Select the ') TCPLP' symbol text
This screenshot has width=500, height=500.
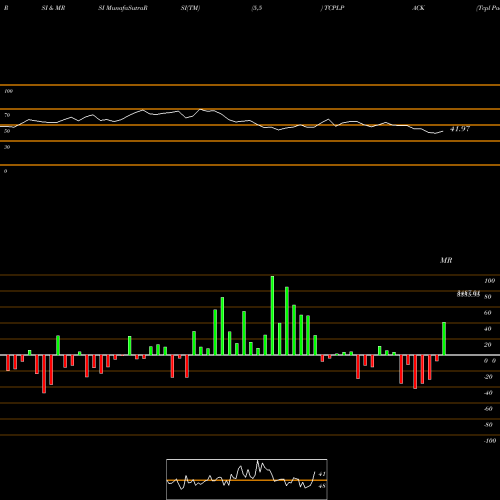pyautogui.click(x=332, y=8)
